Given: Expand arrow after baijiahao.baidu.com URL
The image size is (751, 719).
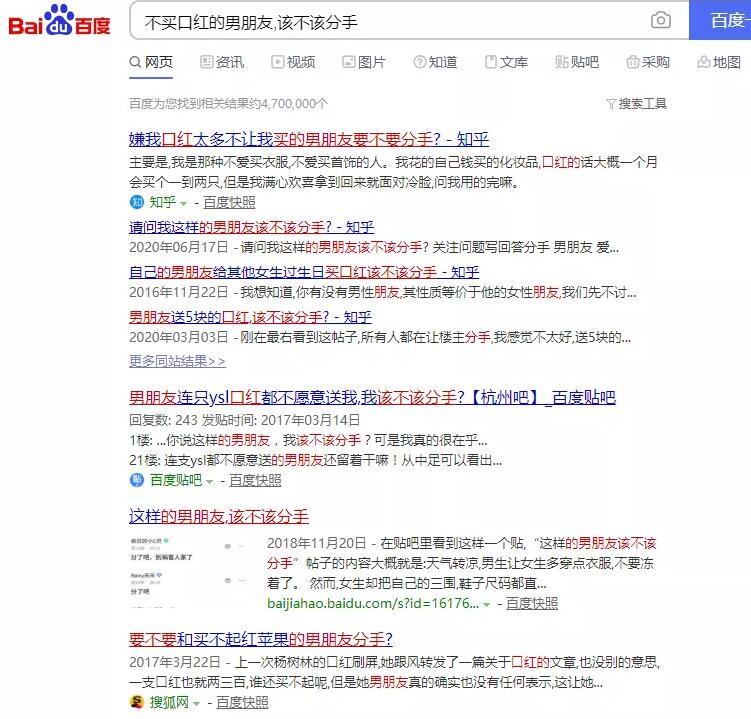Looking at the screenshot, I should coord(487,605).
